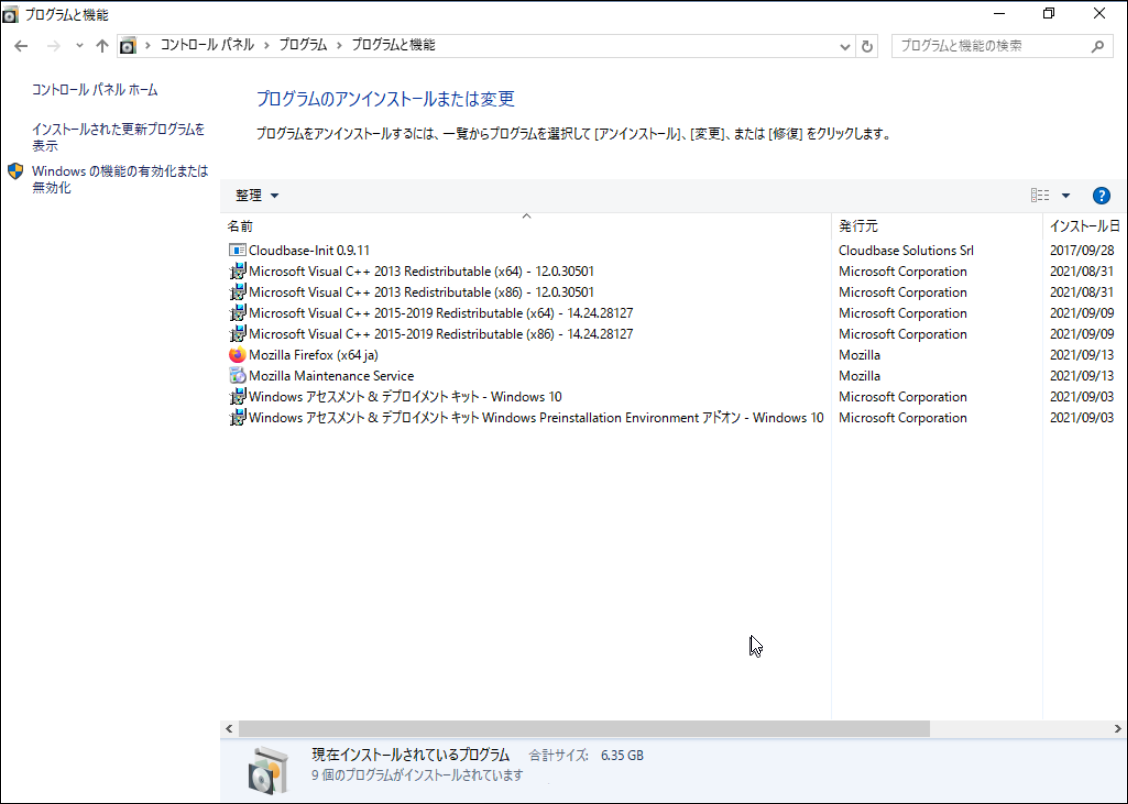The image size is (1128, 804).
Task: Change view using the view icon
Action: (1040, 196)
